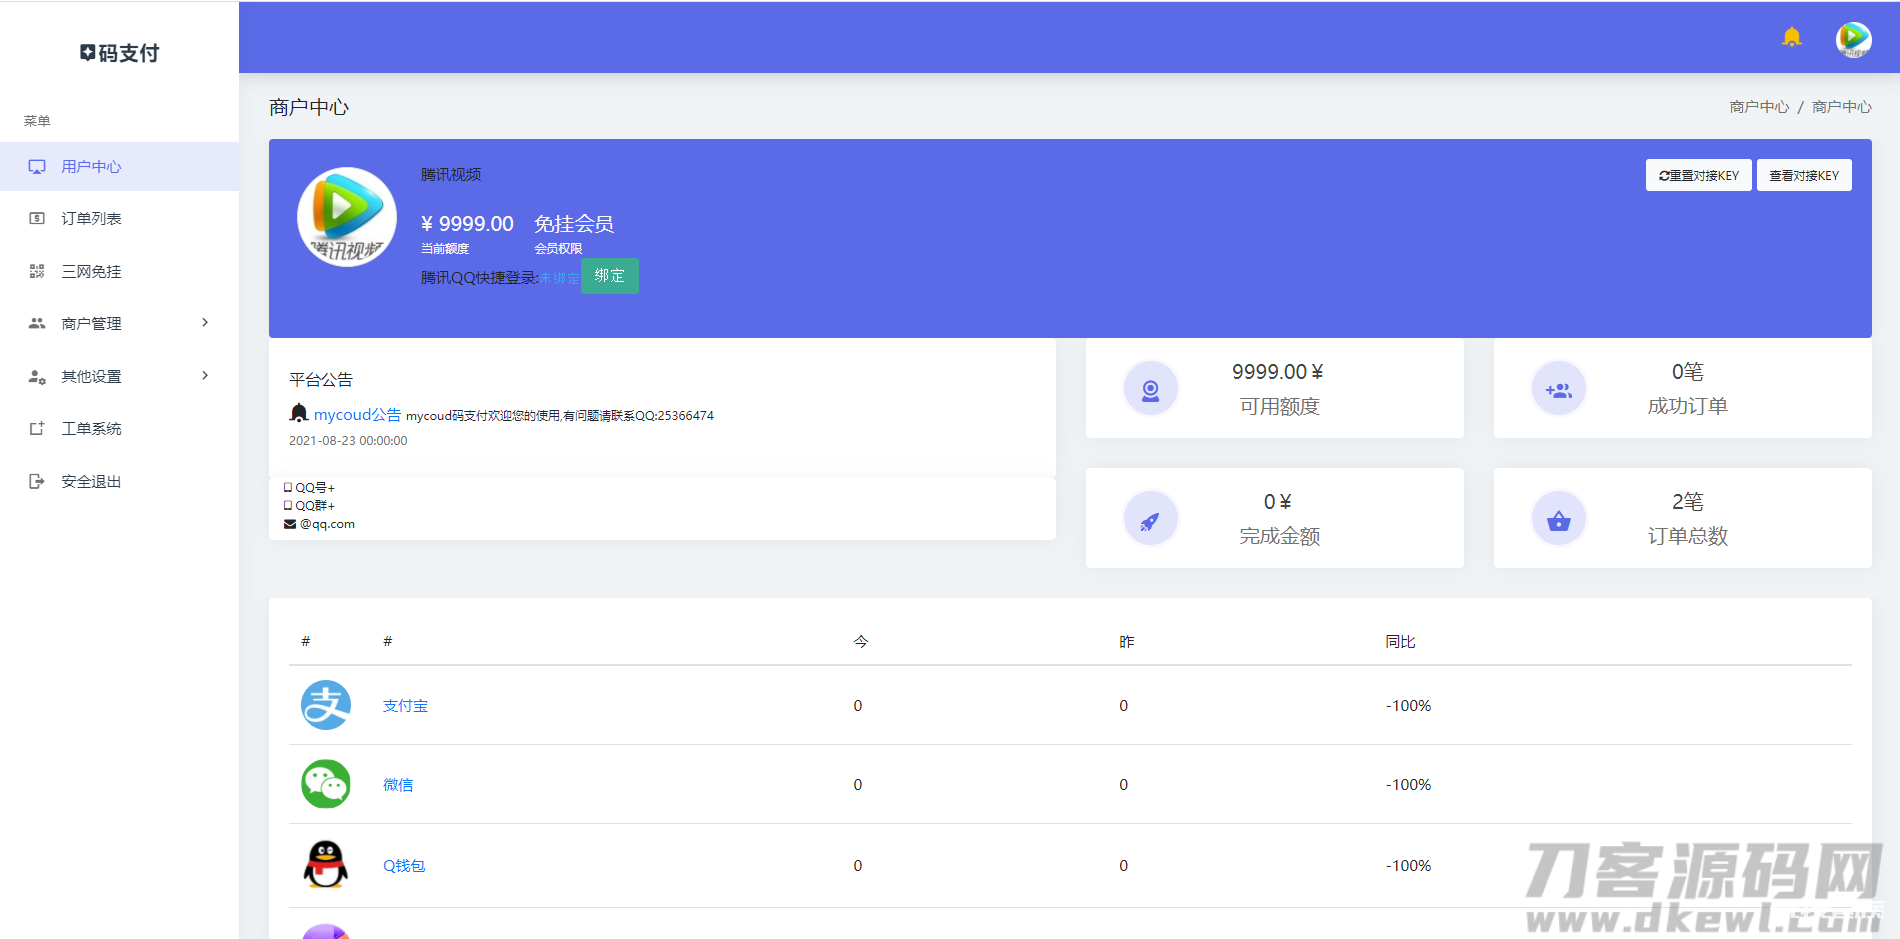Click the ¥ 9999.00 当前额度 amount
This screenshot has height=939, width=1900.
pyautogui.click(x=467, y=224)
